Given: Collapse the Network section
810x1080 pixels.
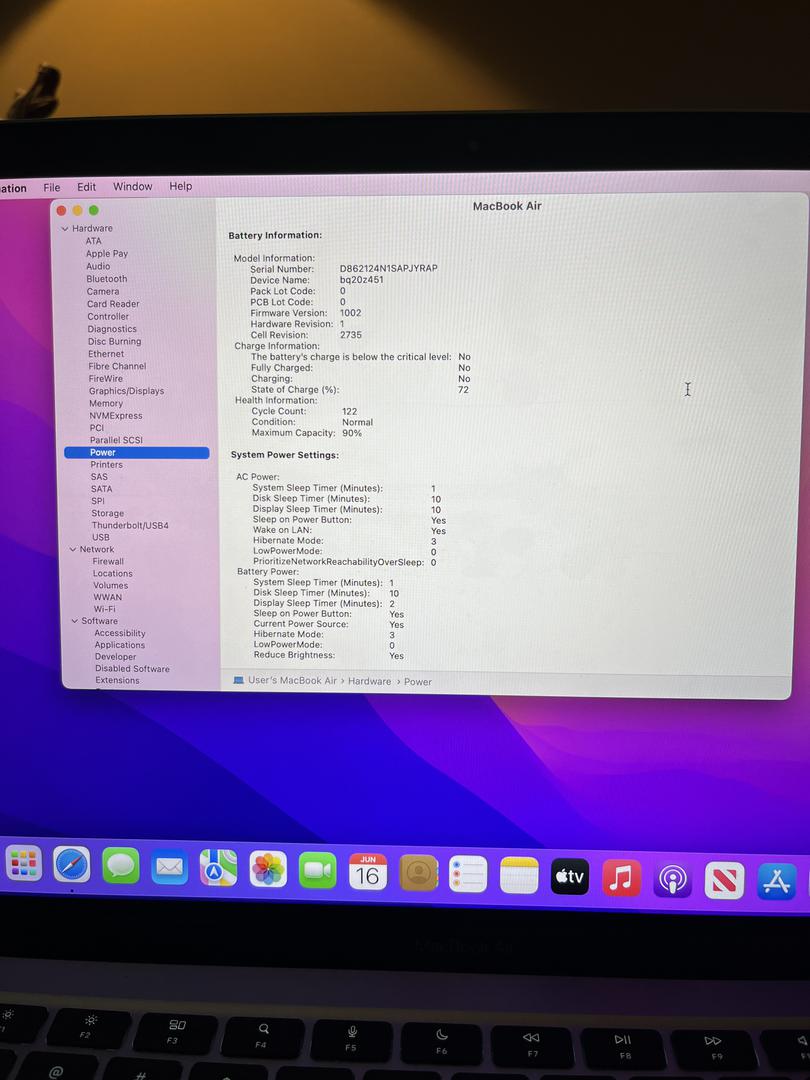Looking at the screenshot, I should point(73,550).
